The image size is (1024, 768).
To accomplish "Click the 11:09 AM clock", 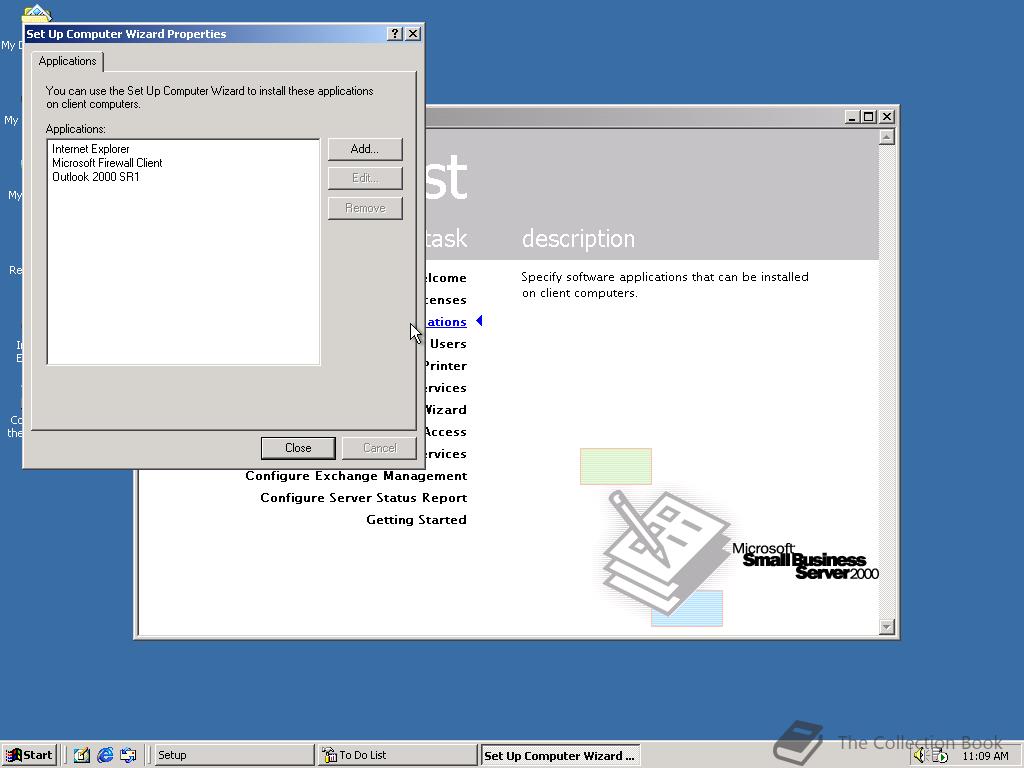I will point(985,756).
